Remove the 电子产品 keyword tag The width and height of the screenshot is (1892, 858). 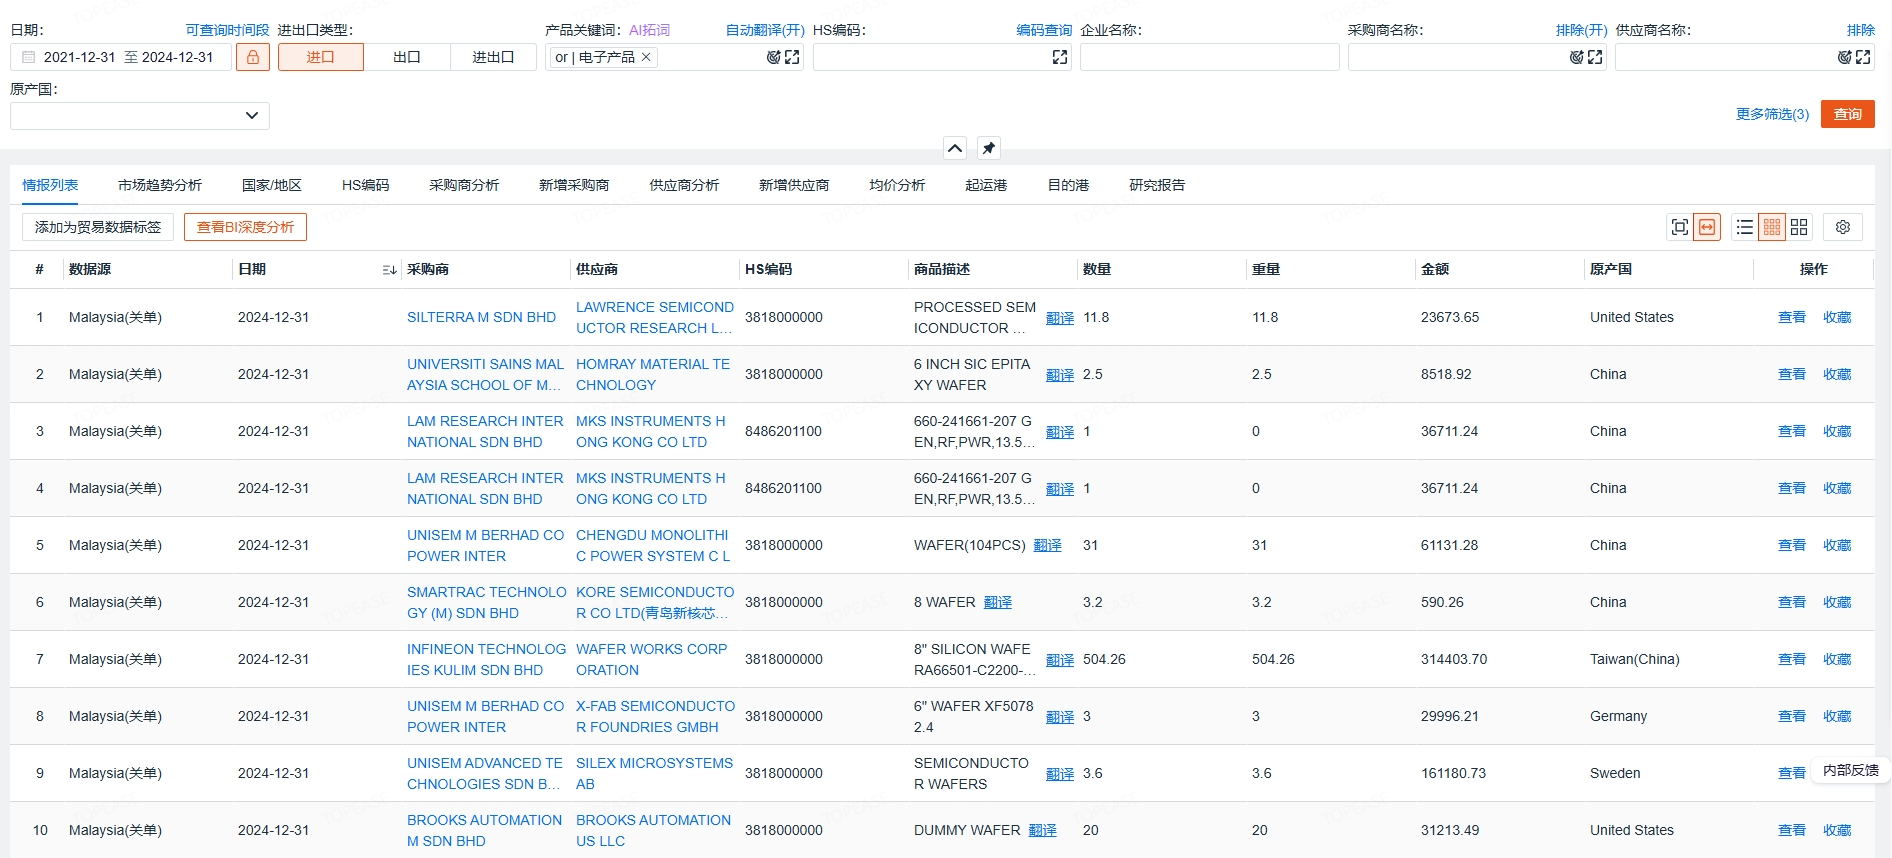pos(646,57)
